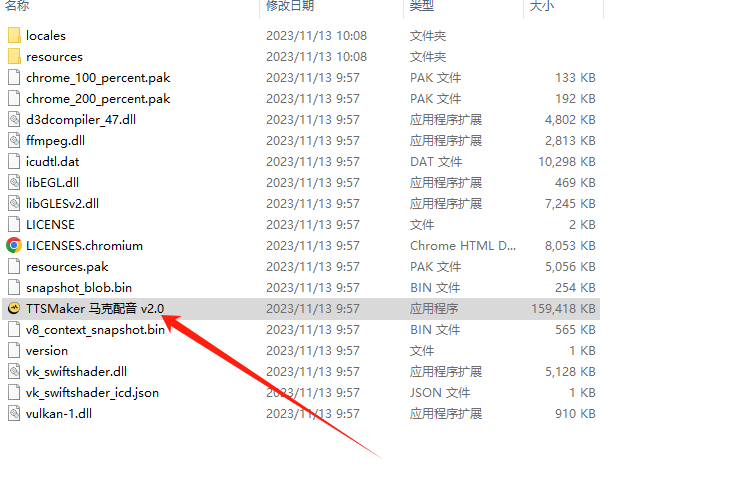Click the vulkan-1.dll file icon
729x501 pixels.
[14, 413]
